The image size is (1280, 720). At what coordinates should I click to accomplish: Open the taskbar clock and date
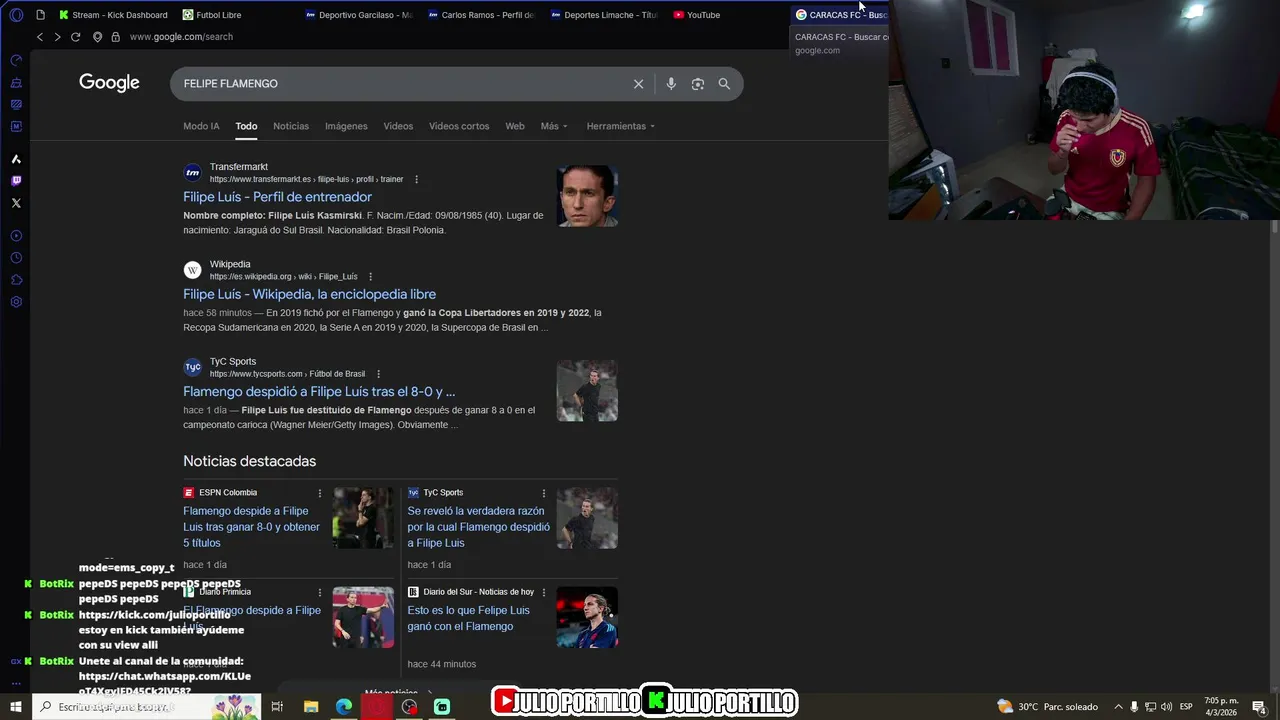pyautogui.click(x=1221, y=707)
